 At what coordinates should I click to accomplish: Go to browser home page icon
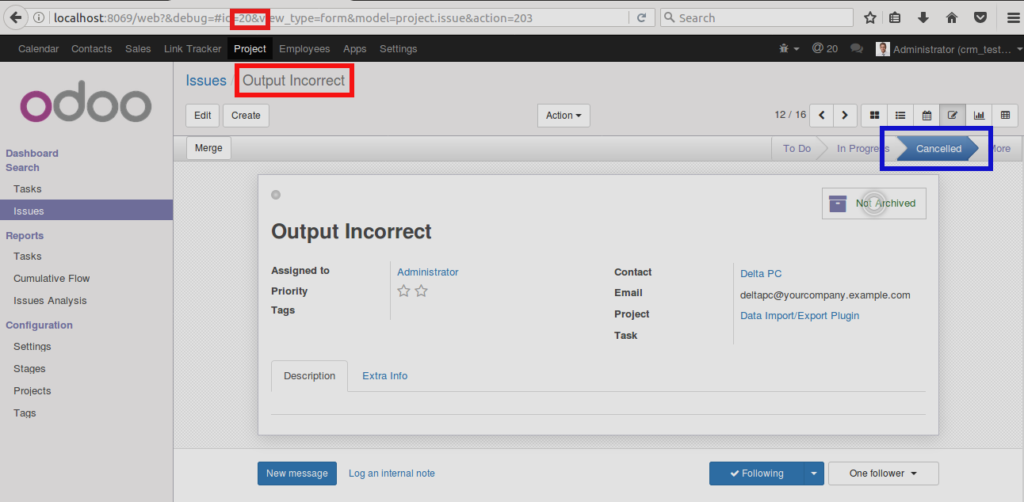[x=952, y=18]
